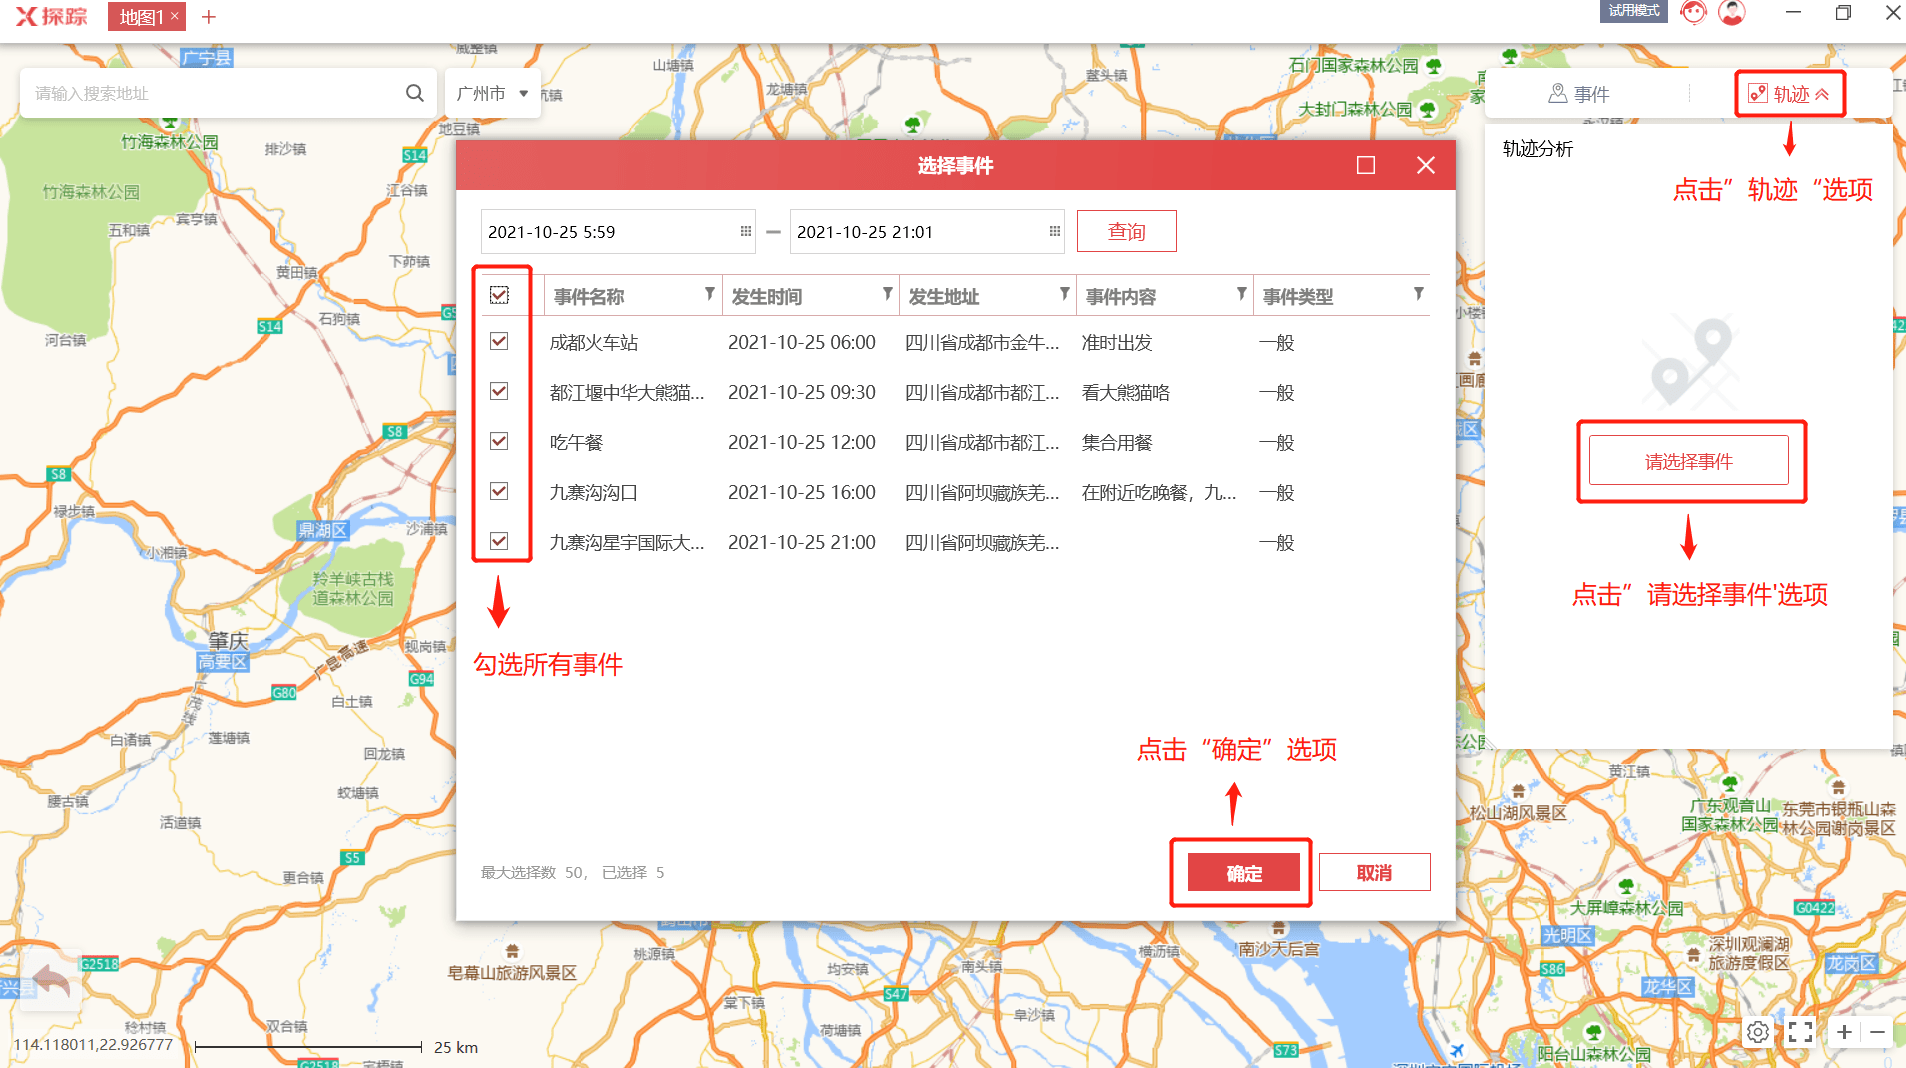
Task: Collapse the 轨迹 panel tab
Action: (x=1789, y=94)
